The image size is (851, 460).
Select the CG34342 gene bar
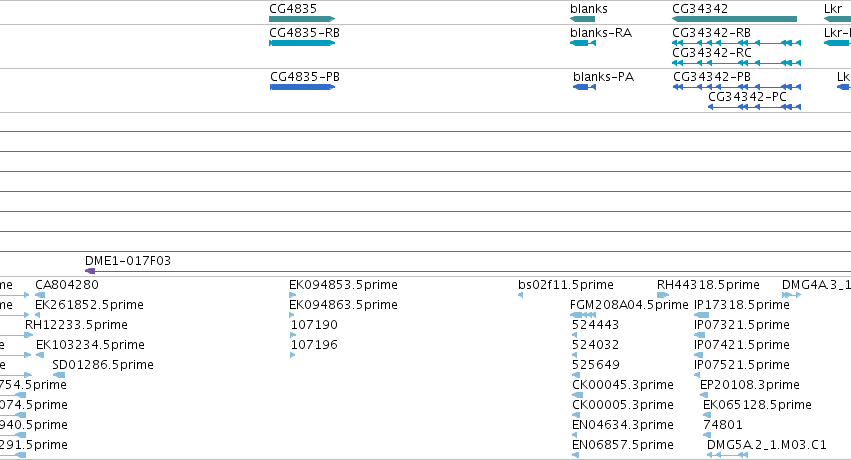point(734,19)
